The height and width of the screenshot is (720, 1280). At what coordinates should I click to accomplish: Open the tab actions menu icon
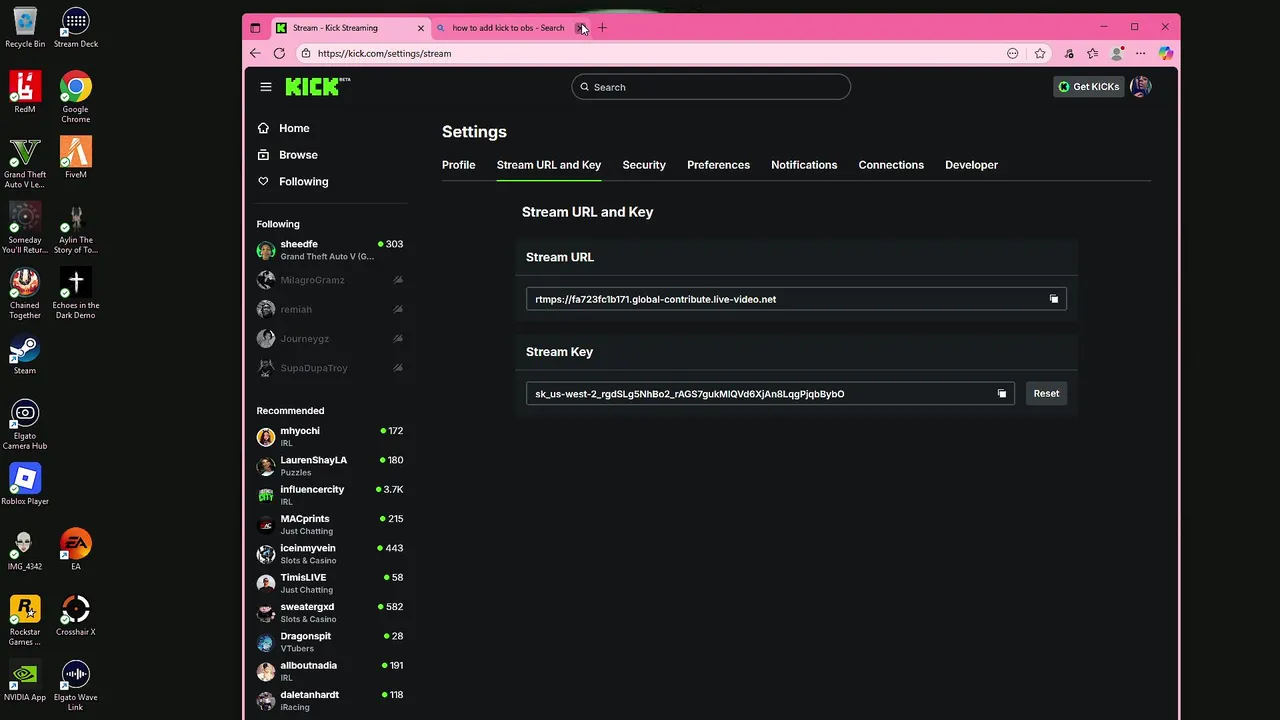pyautogui.click(x=255, y=28)
